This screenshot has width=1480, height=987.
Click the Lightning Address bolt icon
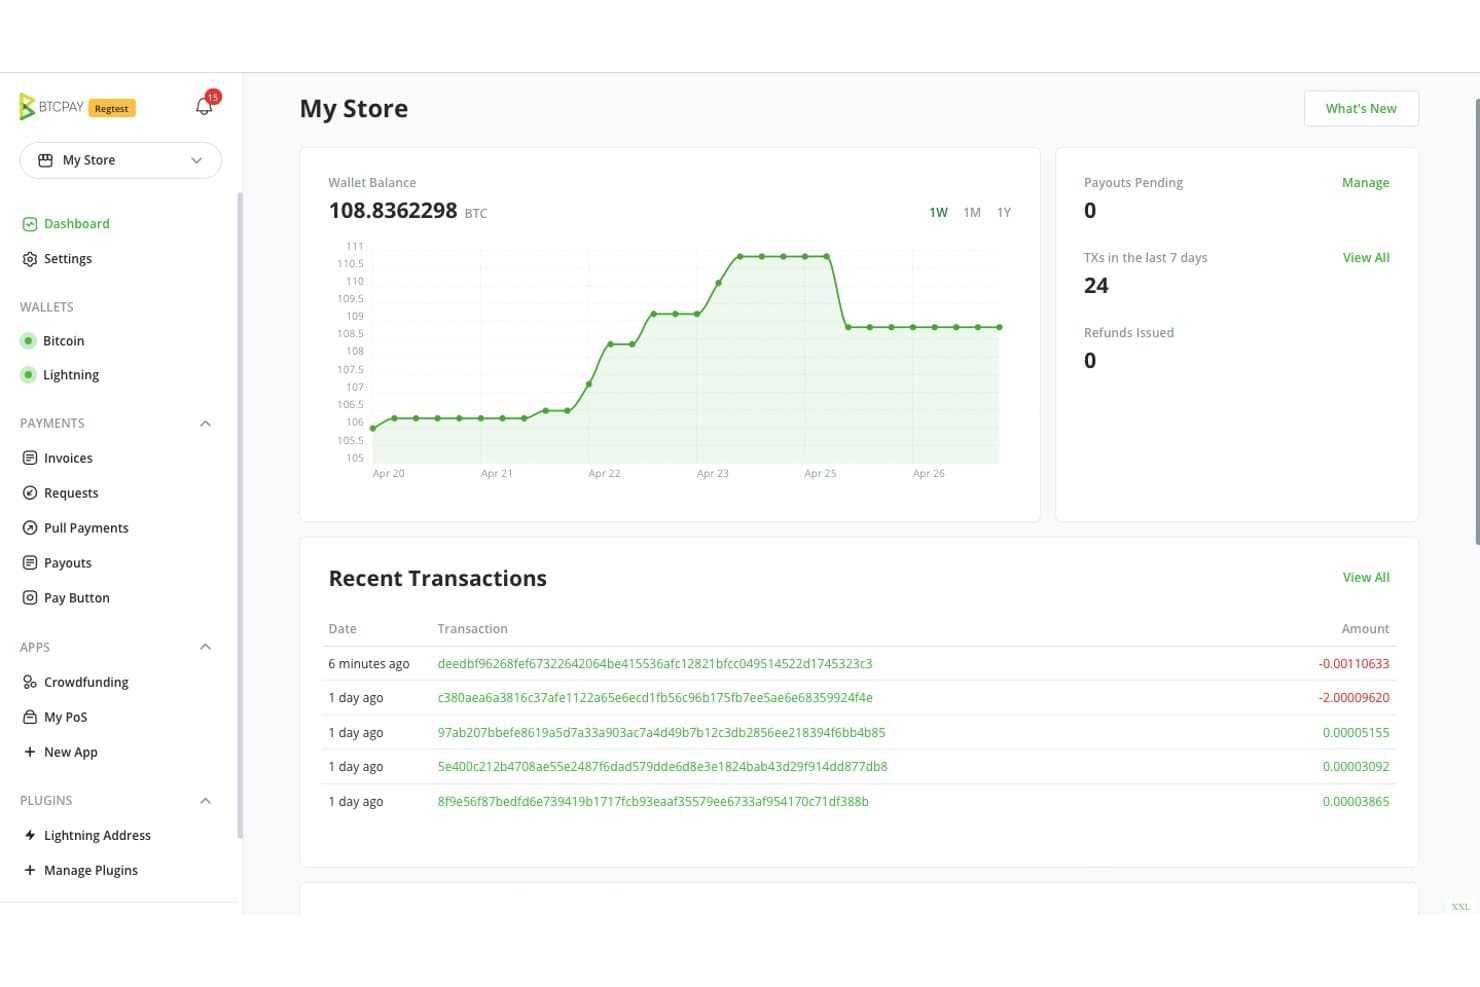click(30, 835)
